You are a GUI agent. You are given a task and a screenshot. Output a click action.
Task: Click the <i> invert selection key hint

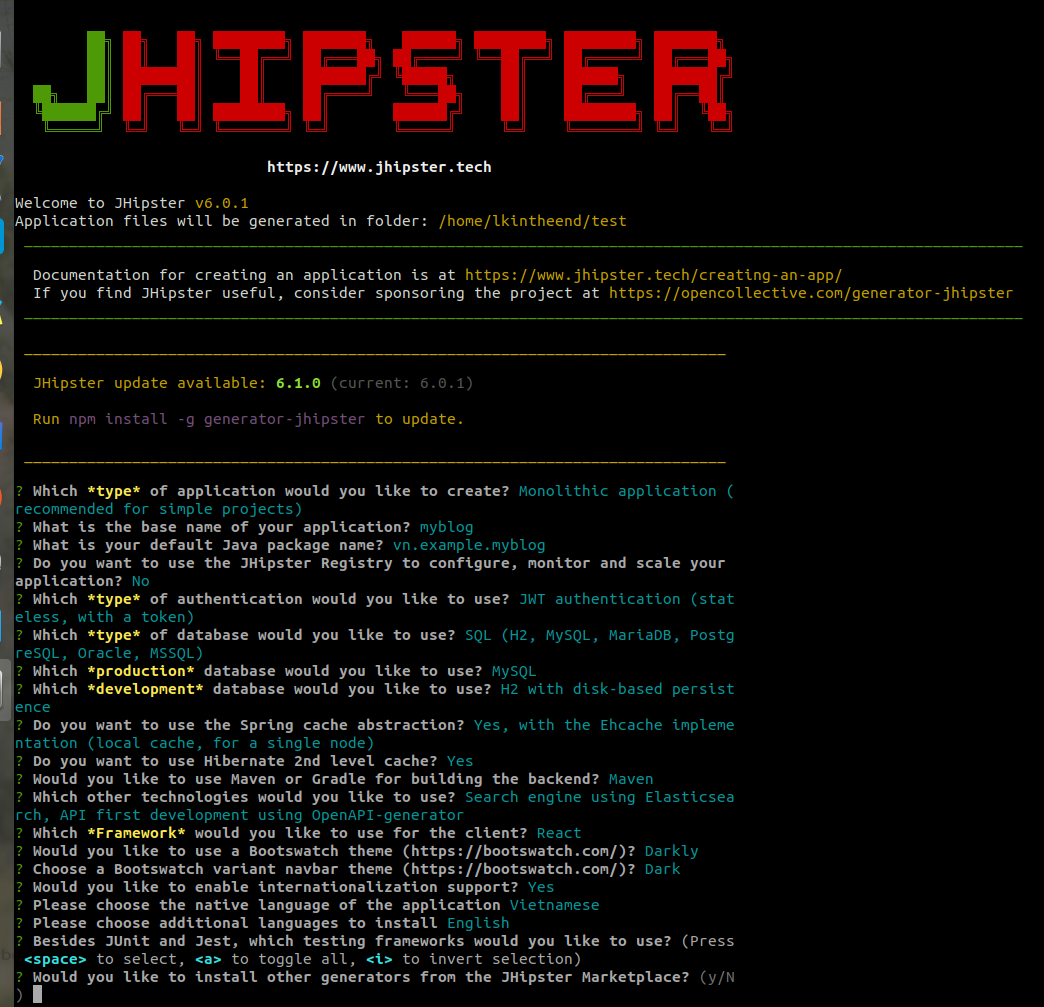tap(379, 958)
